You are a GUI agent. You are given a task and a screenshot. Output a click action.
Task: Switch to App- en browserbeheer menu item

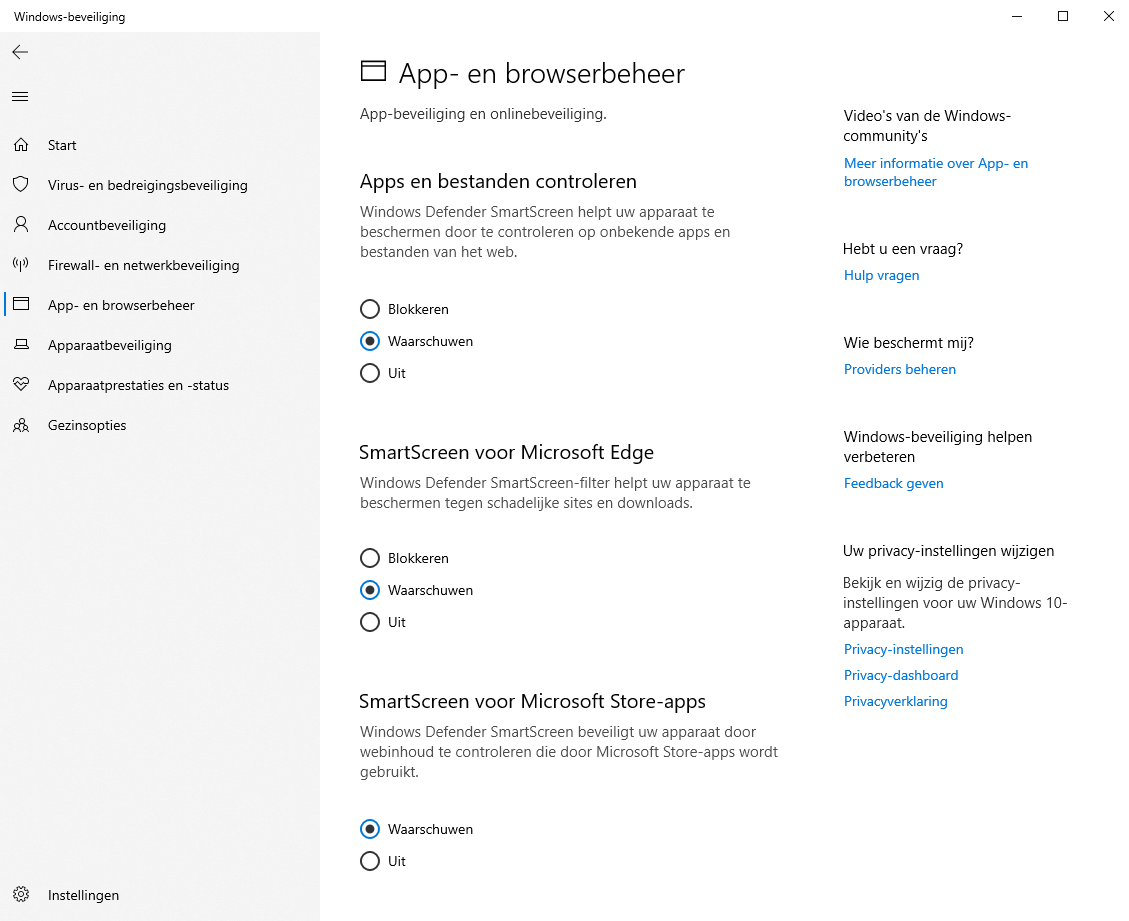pyautogui.click(x=121, y=305)
